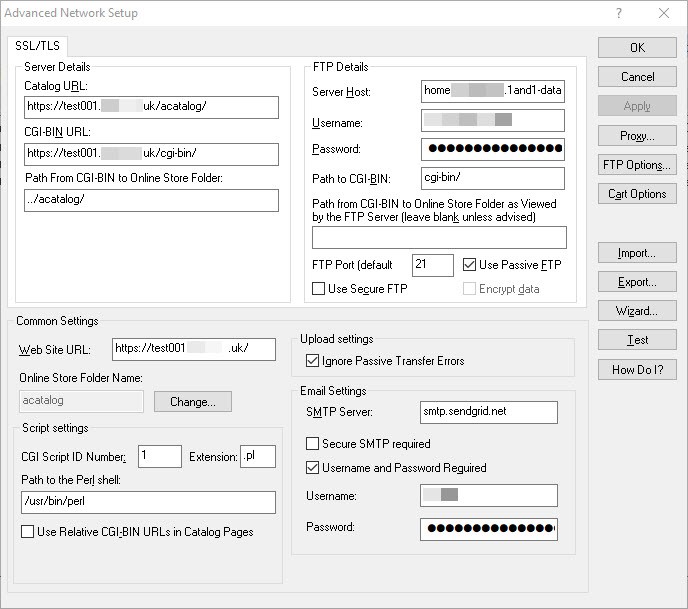The height and width of the screenshot is (609, 688).
Task: Uncheck Ignore Passive Transfer Errors
Action: click(312, 360)
